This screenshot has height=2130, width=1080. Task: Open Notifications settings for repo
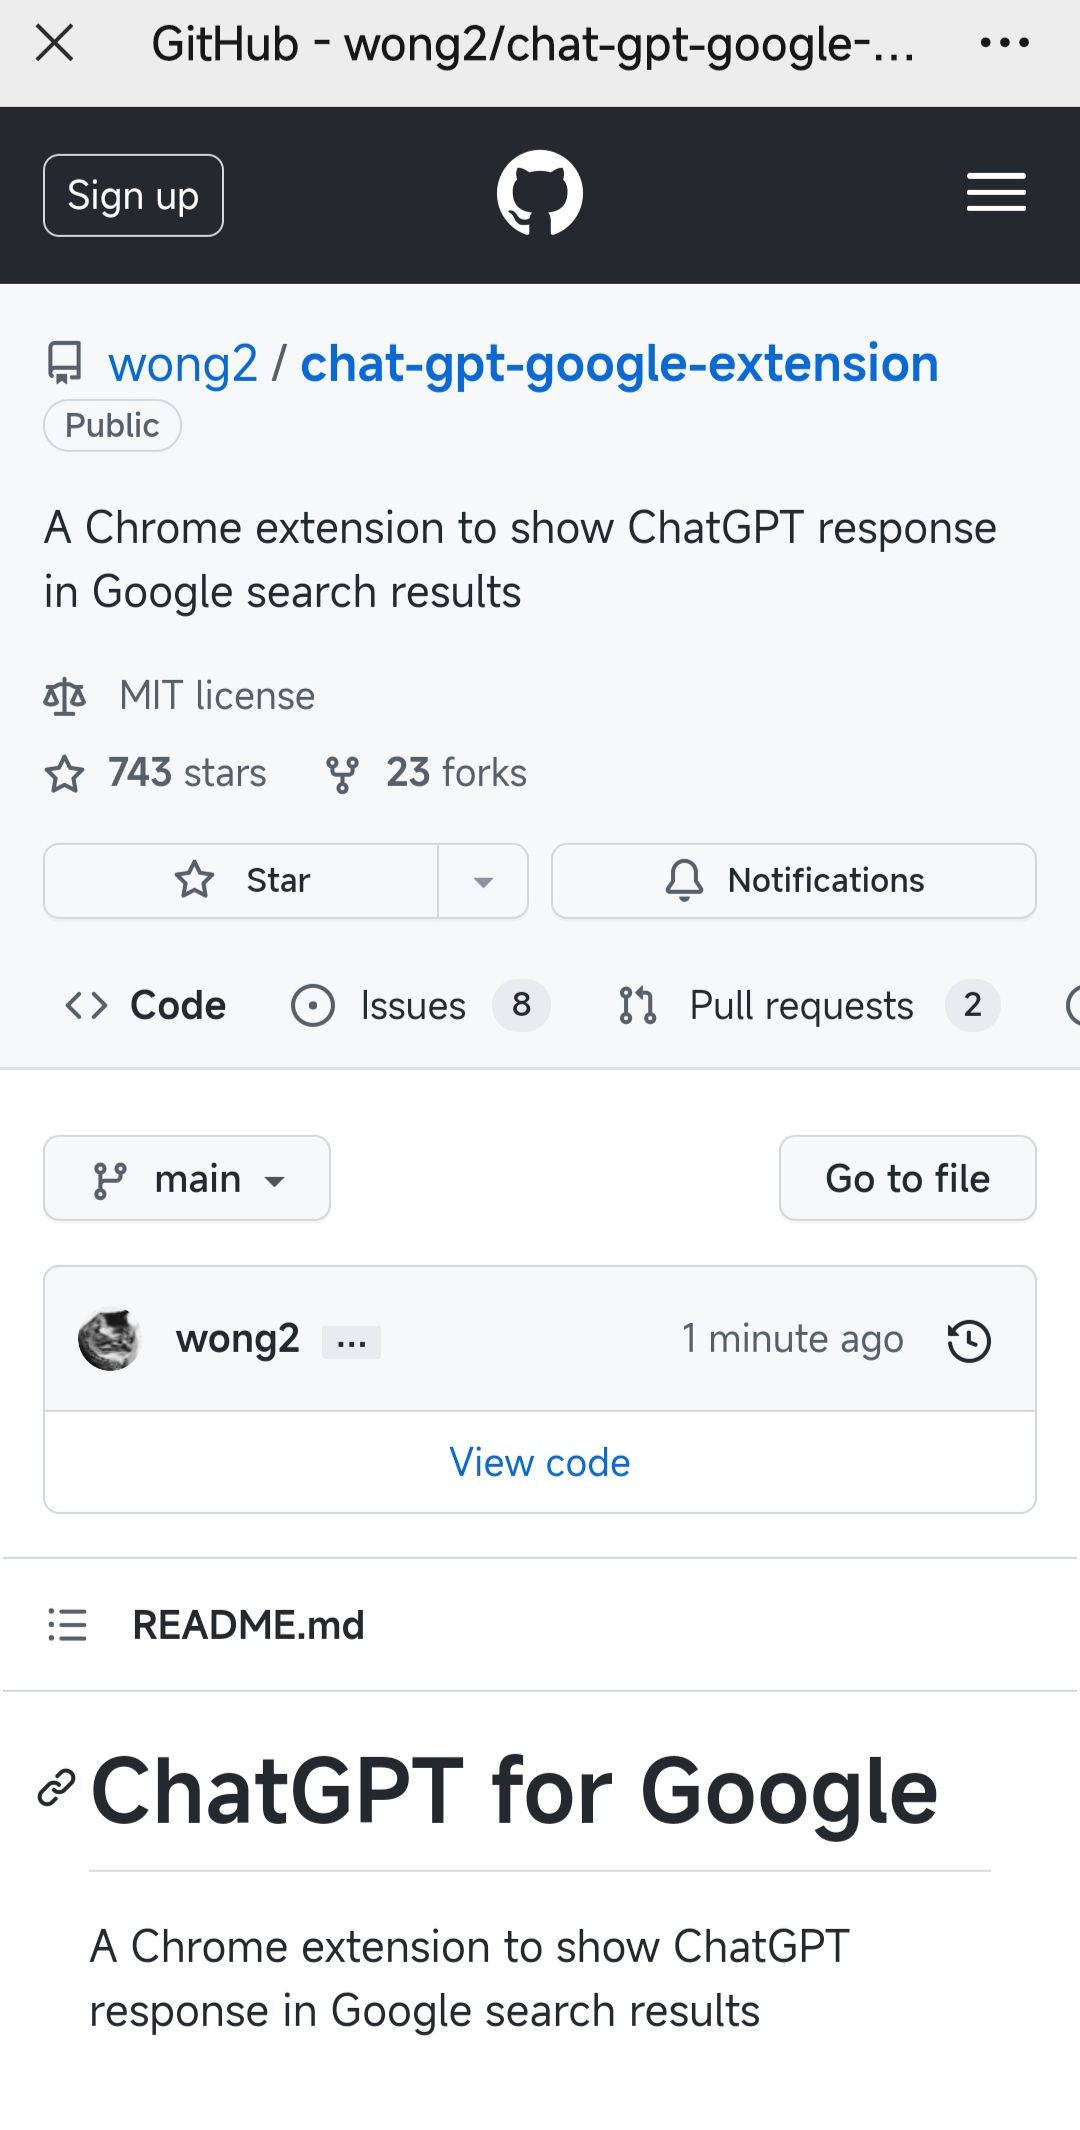pyautogui.click(x=794, y=881)
